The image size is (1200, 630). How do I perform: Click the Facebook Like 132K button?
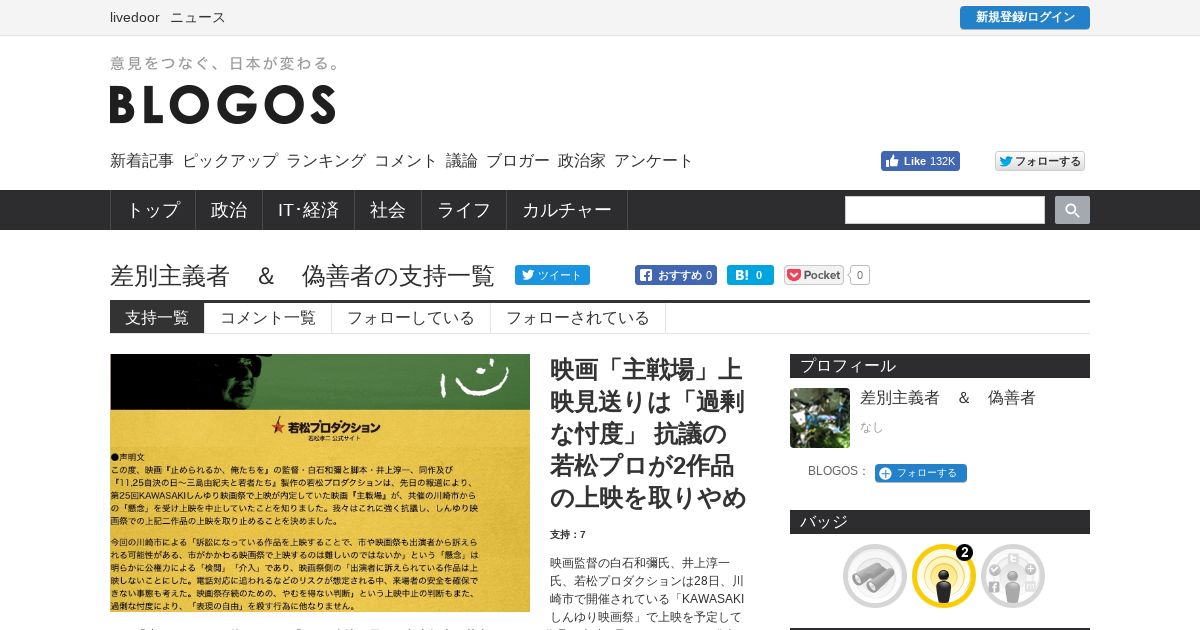[x=920, y=161]
